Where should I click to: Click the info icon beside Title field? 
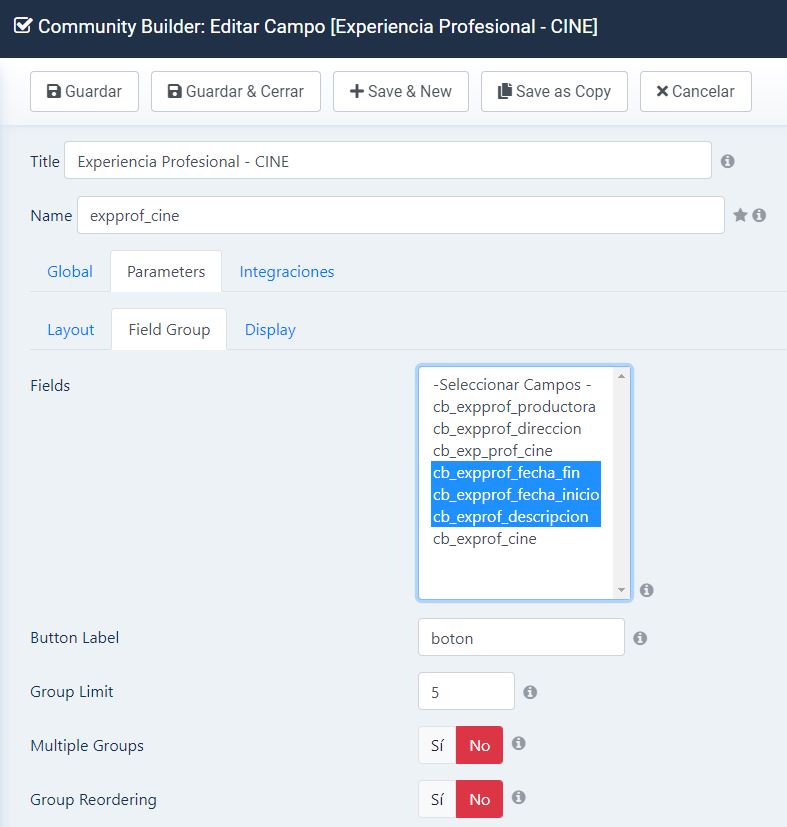point(727,161)
